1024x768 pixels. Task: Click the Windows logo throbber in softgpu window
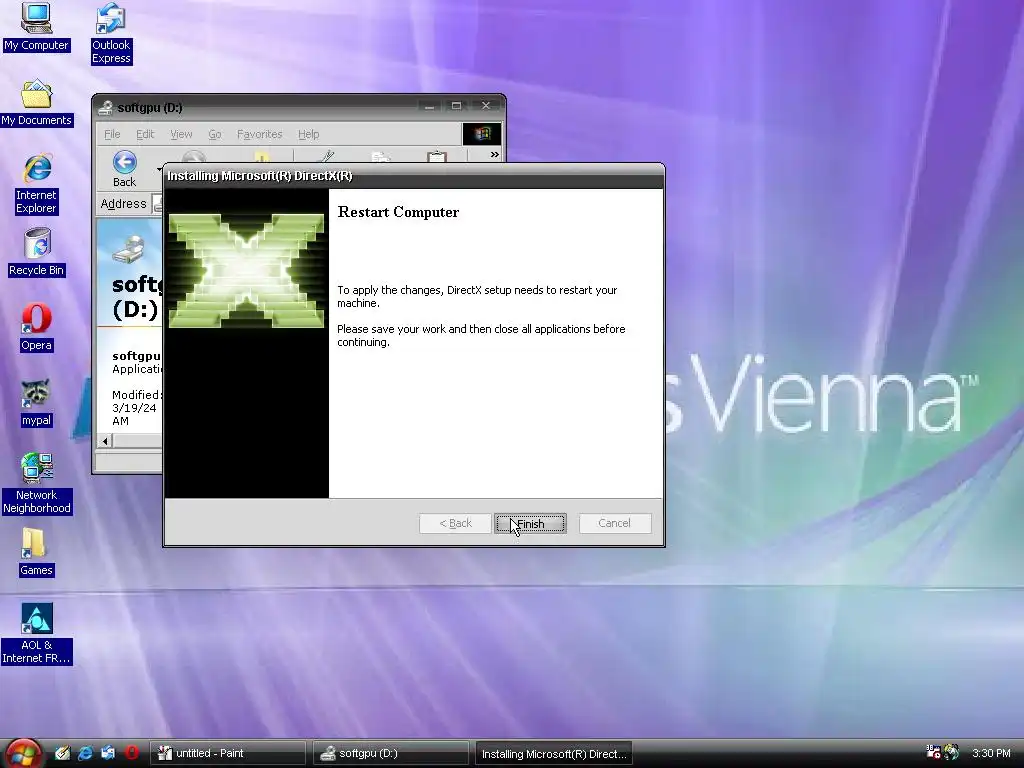point(482,134)
